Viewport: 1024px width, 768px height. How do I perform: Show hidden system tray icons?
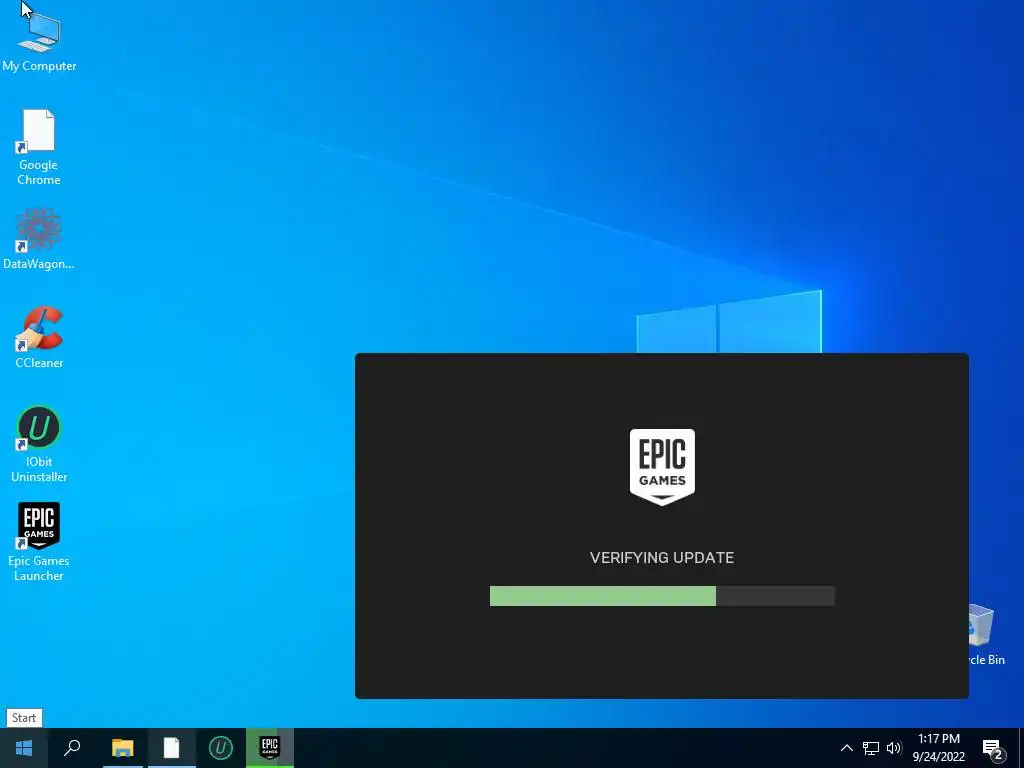tap(846, 748)
